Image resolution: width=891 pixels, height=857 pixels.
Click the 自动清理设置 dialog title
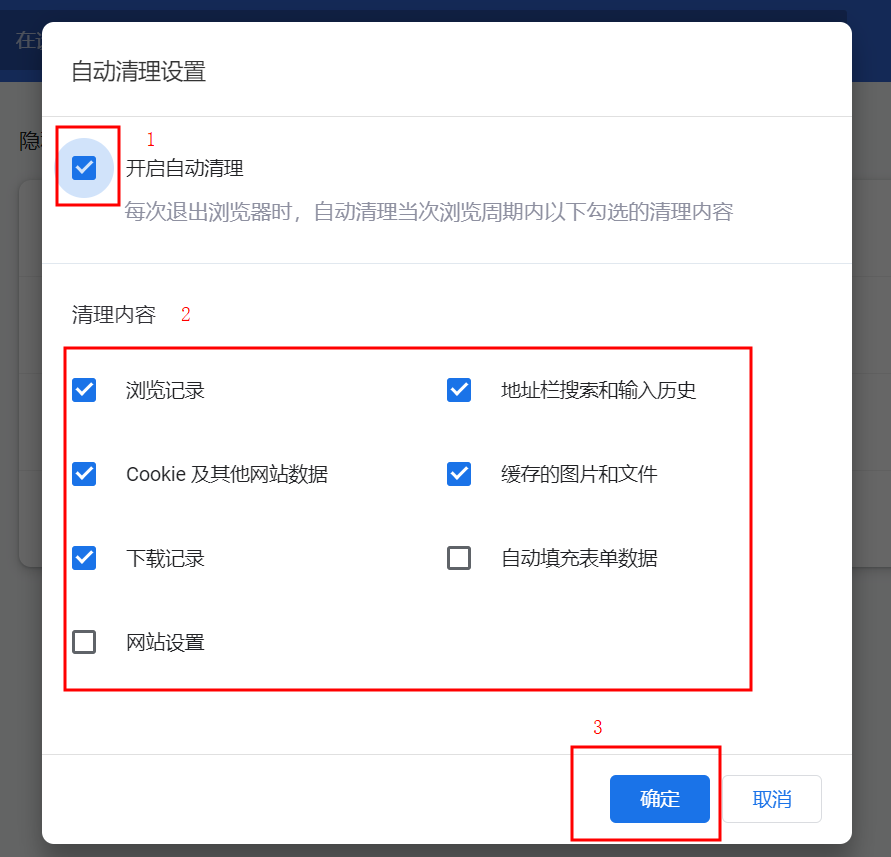pyautogui.click(x=138, y=72)
